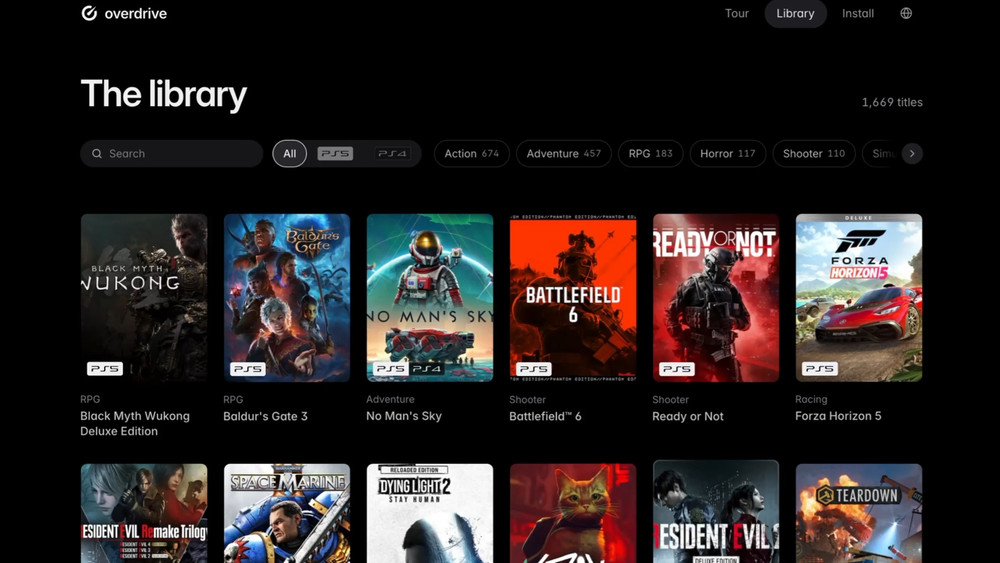Screen dimensions: 1000x563
Task: Open Battlefield 6 cover art
Action: (573, 298)
